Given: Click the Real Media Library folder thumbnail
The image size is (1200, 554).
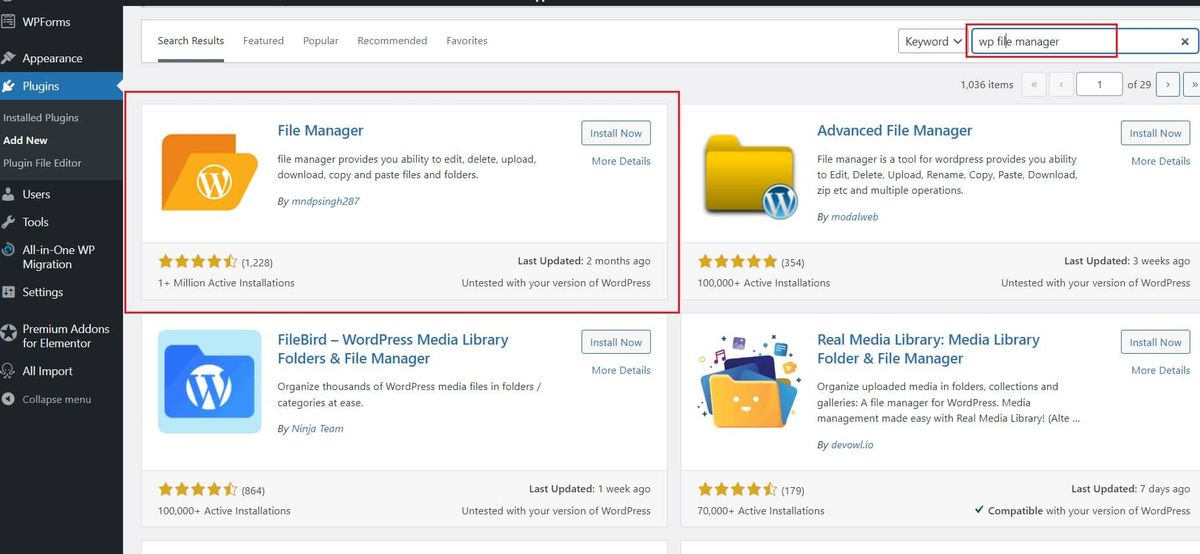Looking at the screenshot, I should 750,381.
